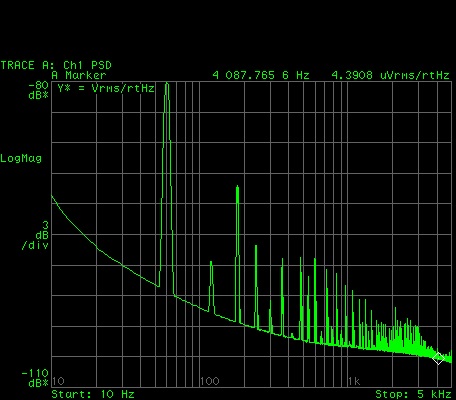The image size is (456, 400).
Task: Click the '-80 dB*' top scale value
Action: [x=38, y=90]
